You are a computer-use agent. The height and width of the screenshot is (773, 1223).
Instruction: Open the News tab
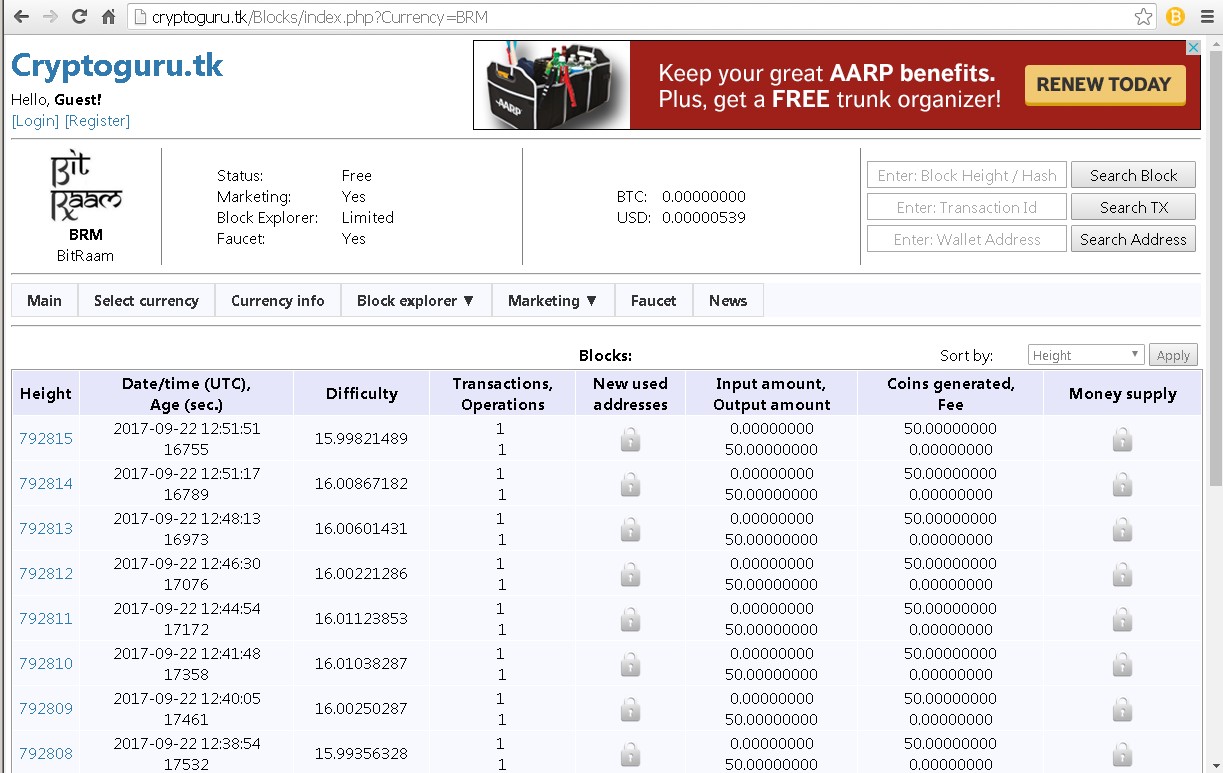click(x=728, y=300)
